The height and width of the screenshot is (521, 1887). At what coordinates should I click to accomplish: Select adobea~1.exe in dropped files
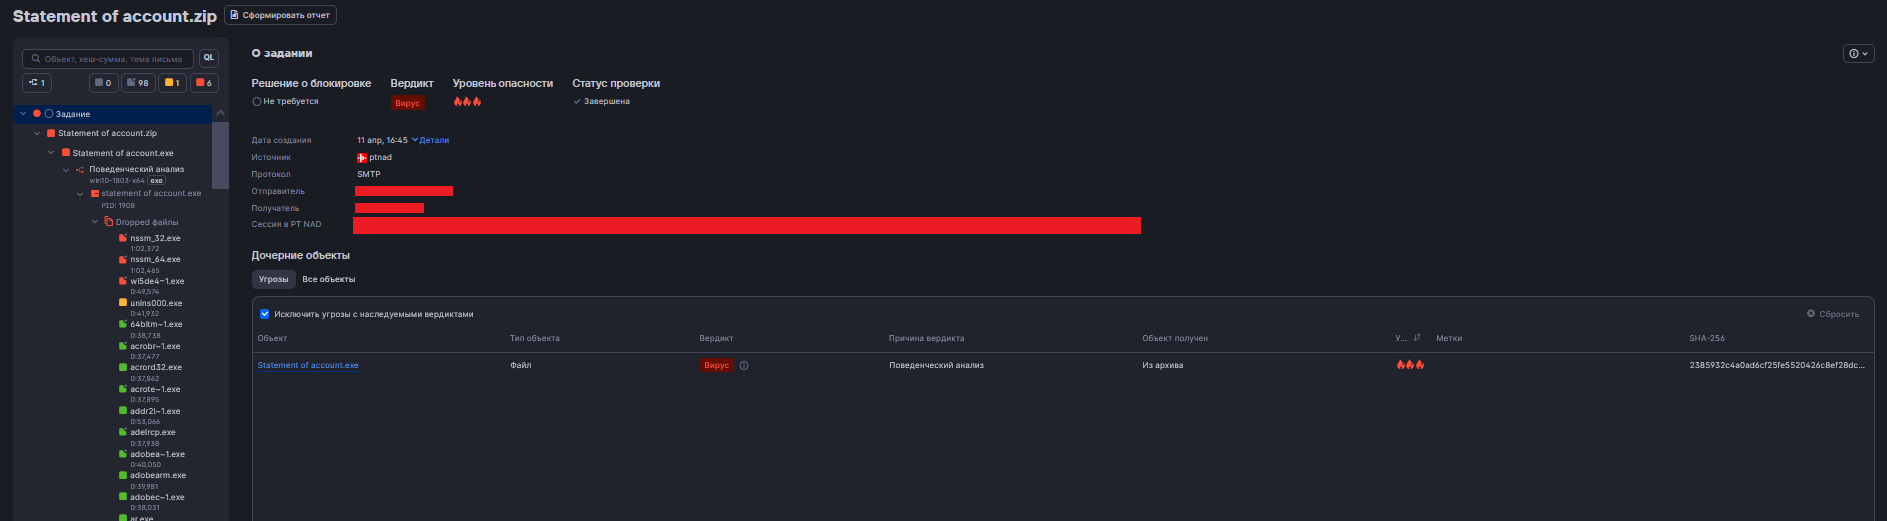tap(157, 454)
